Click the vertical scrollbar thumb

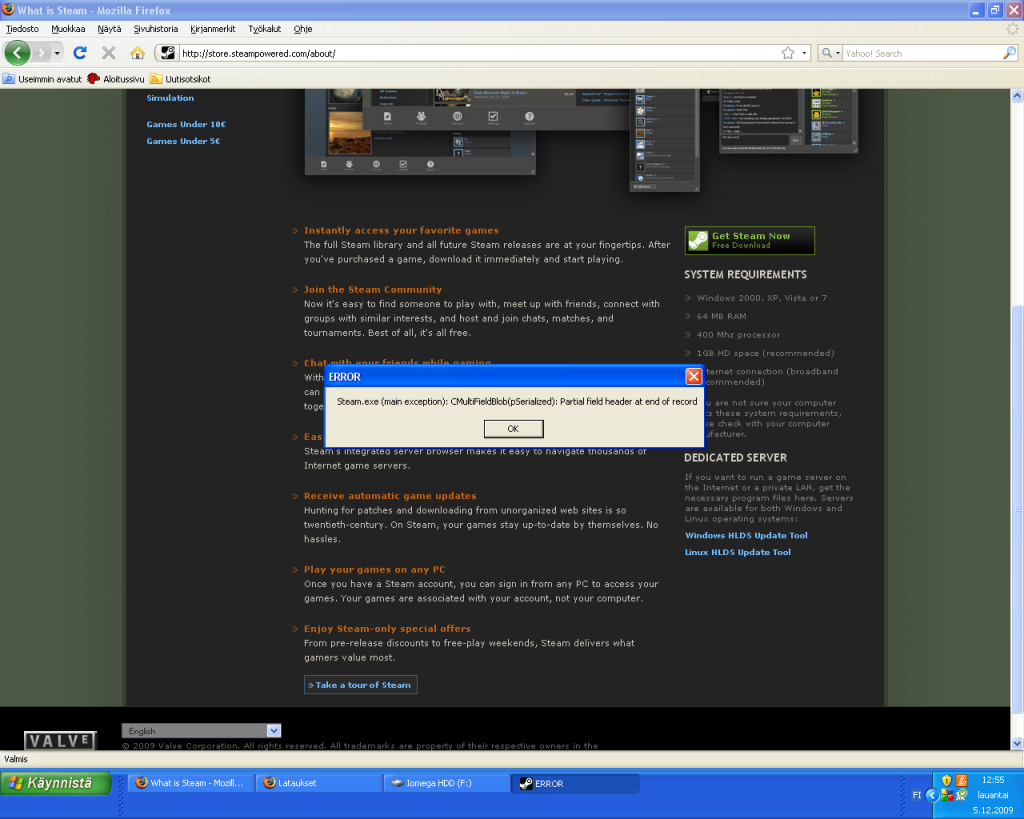1017,508
